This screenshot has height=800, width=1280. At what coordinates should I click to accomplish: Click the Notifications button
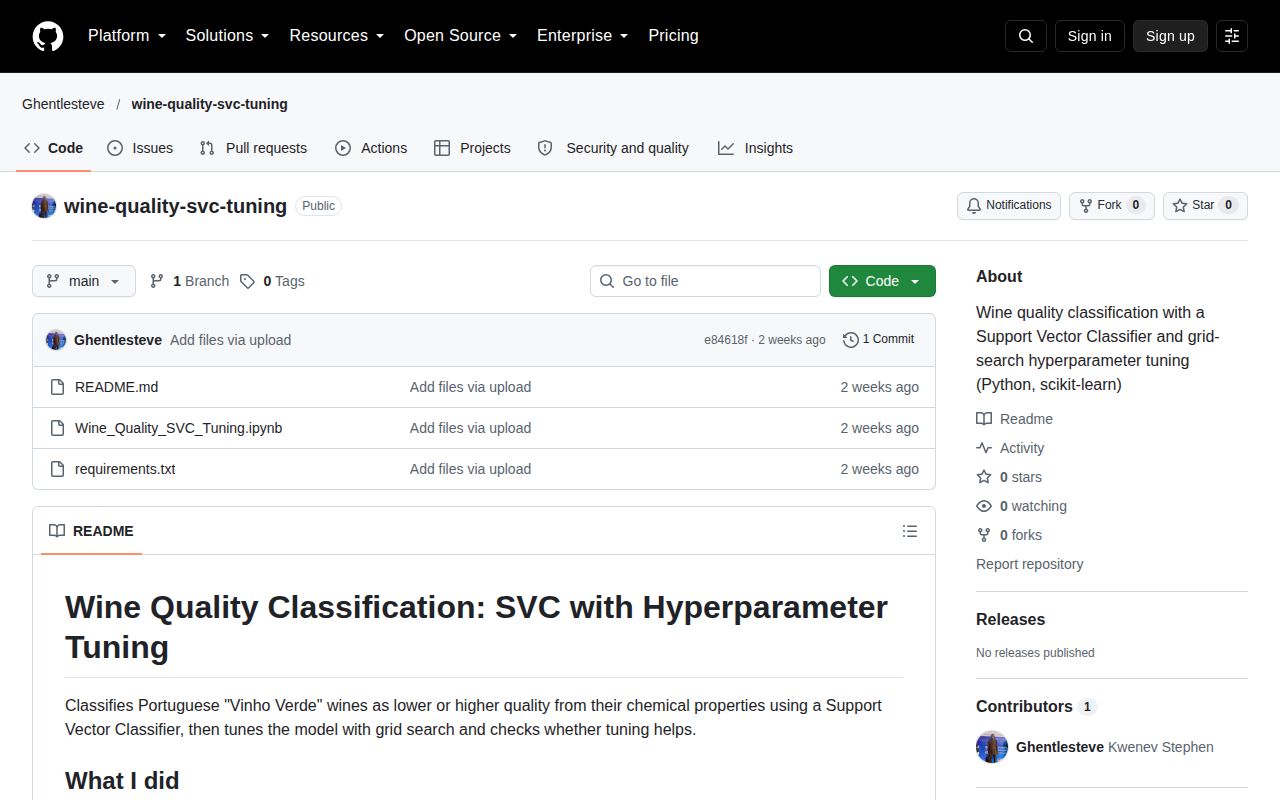1009,205
